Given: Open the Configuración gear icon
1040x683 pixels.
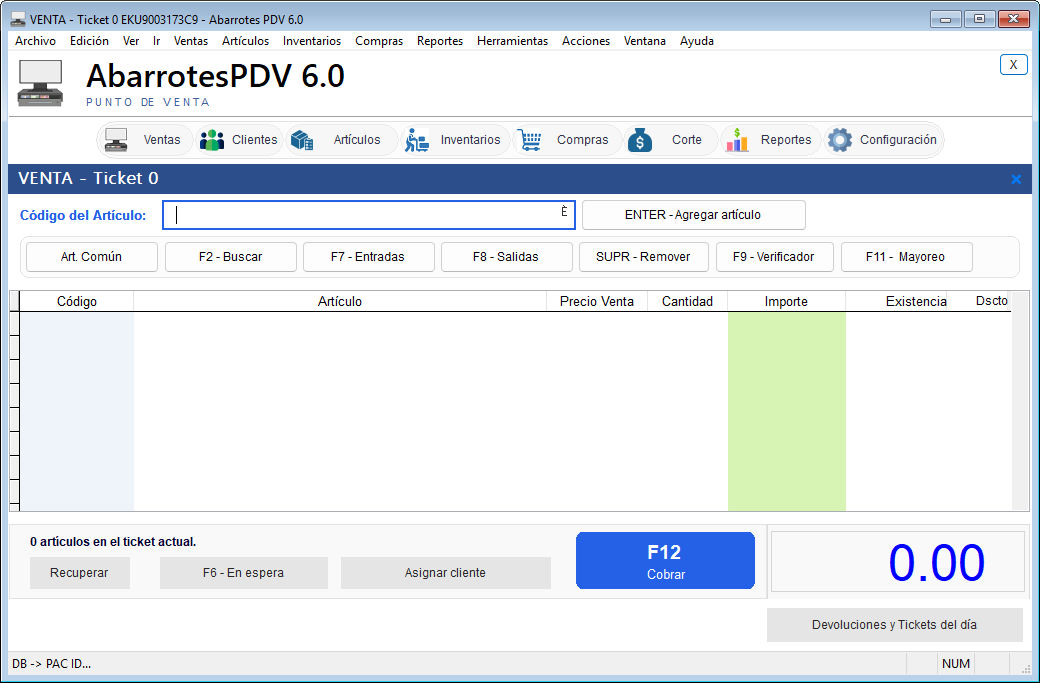Looking at the screenshot, I should [840, 140].
